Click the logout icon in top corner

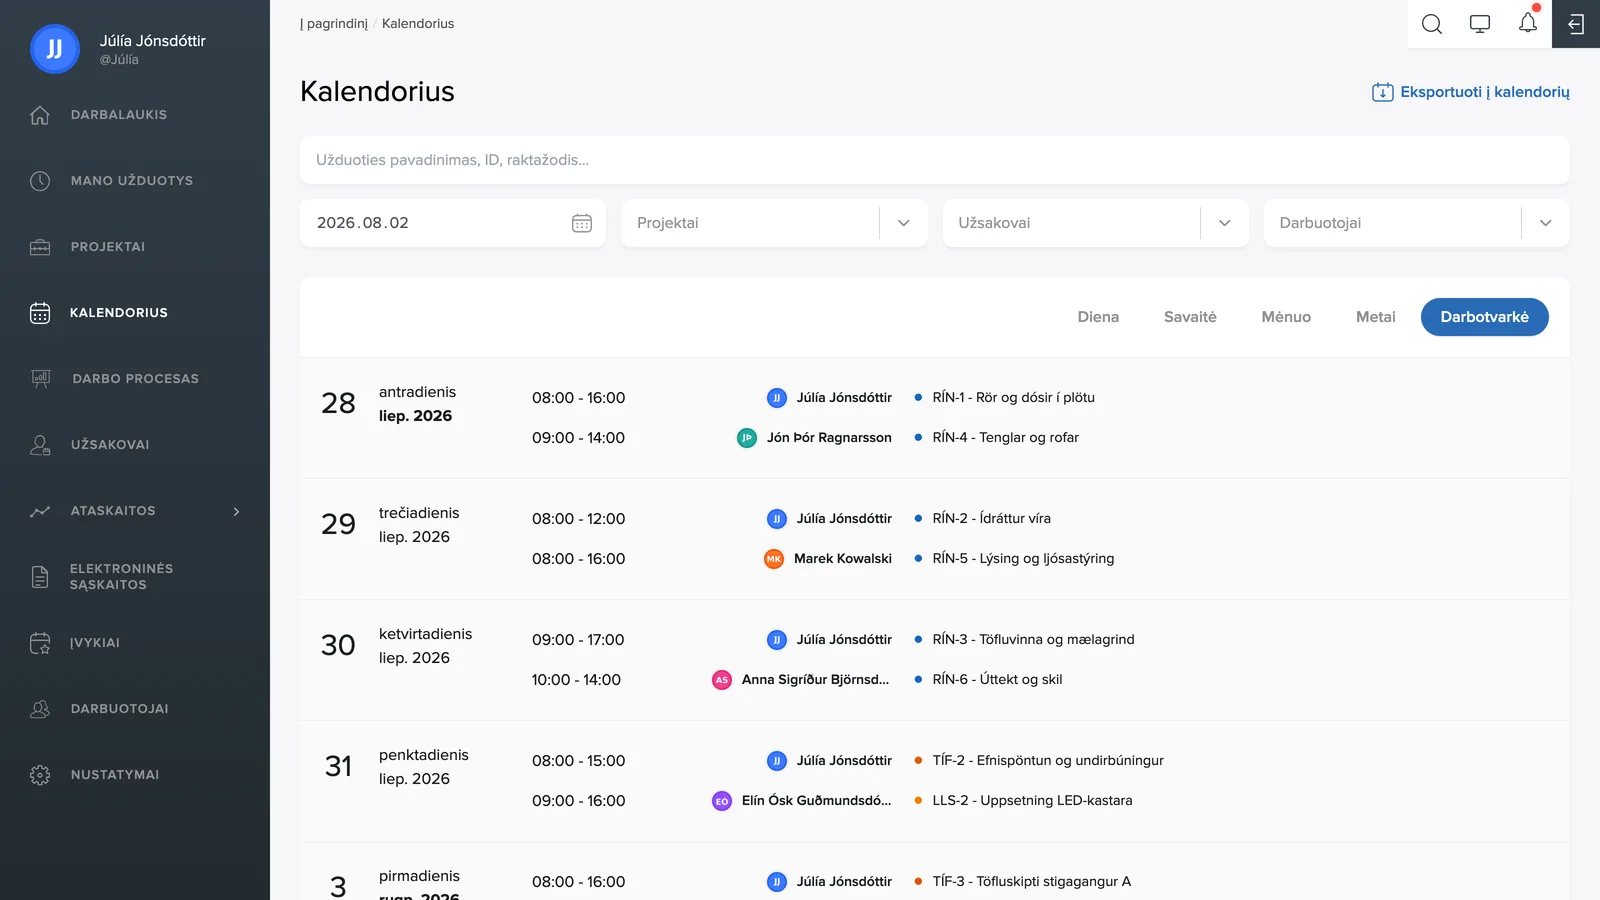point(1576,24)
